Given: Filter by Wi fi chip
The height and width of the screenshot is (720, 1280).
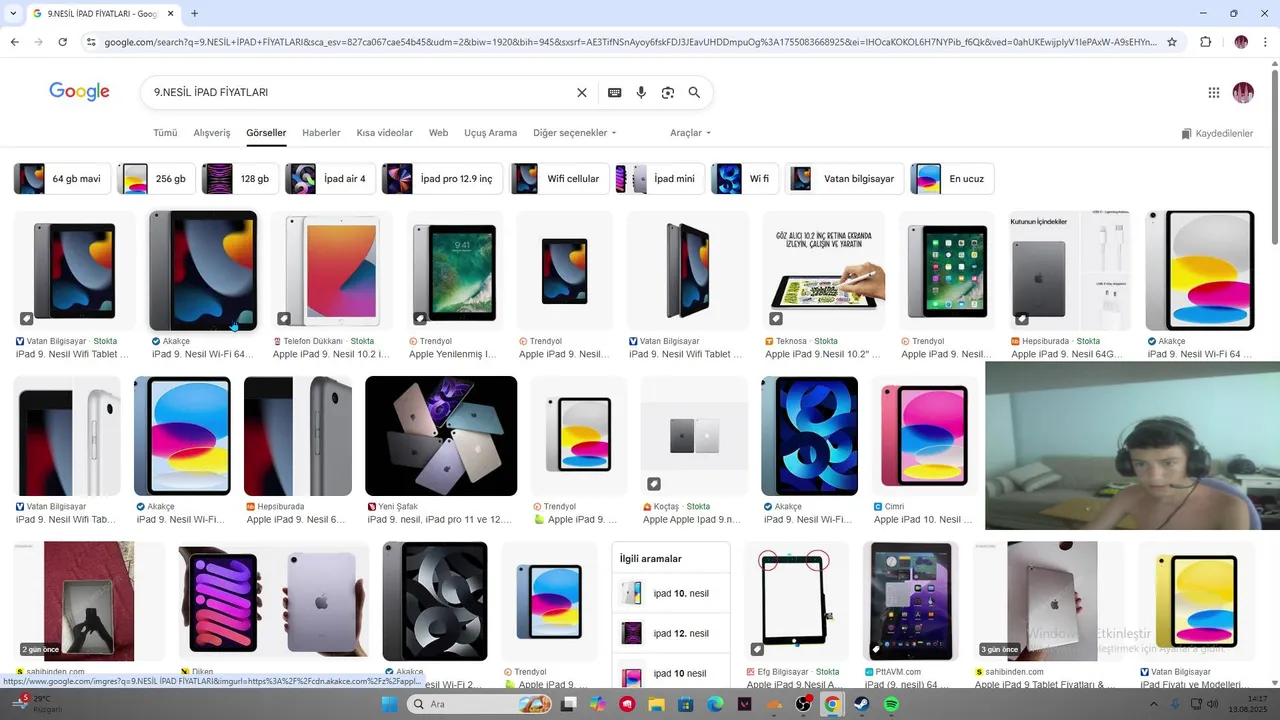Looking at the screenshot, I should click(x=745, y=179).
